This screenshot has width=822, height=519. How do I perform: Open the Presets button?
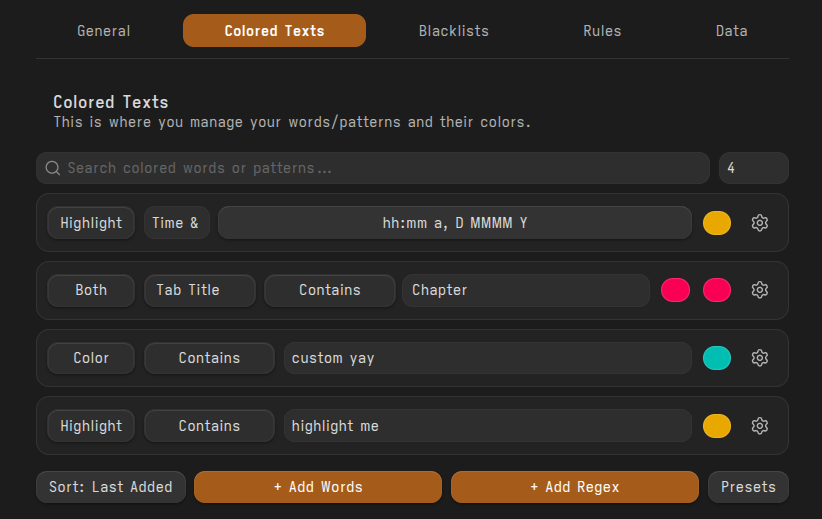click(748, 487)
